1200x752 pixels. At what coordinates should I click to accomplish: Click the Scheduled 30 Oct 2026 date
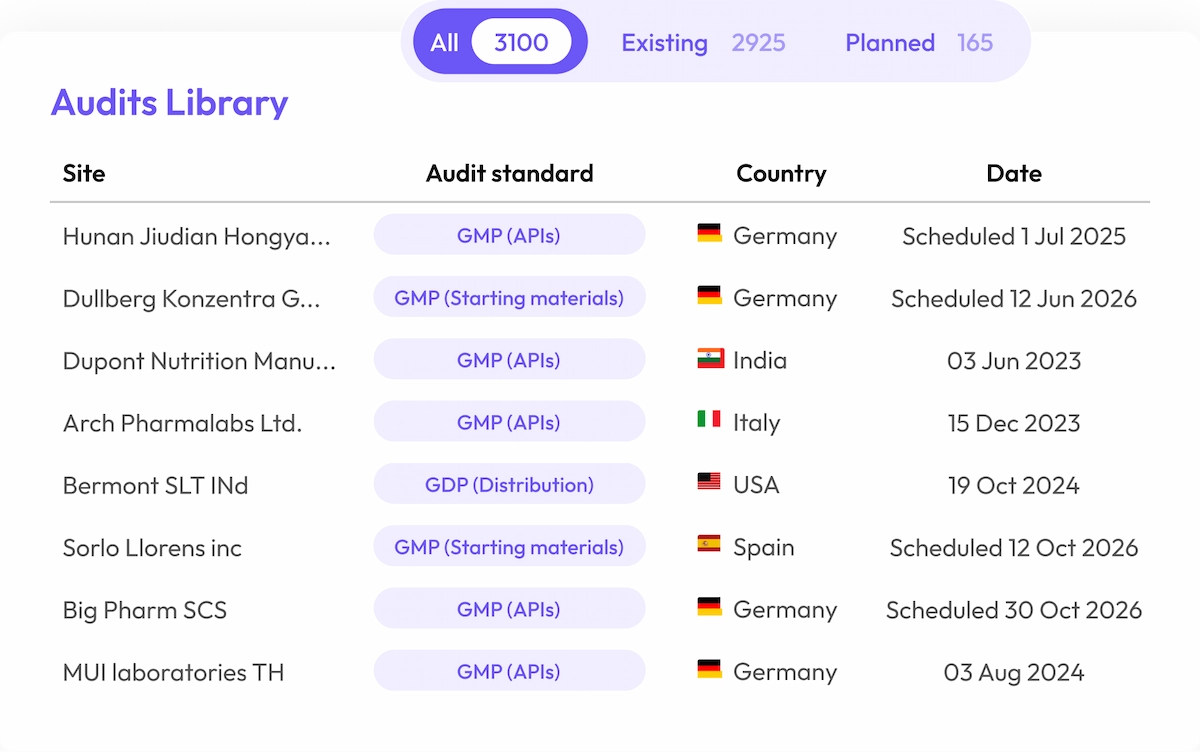1014,610
